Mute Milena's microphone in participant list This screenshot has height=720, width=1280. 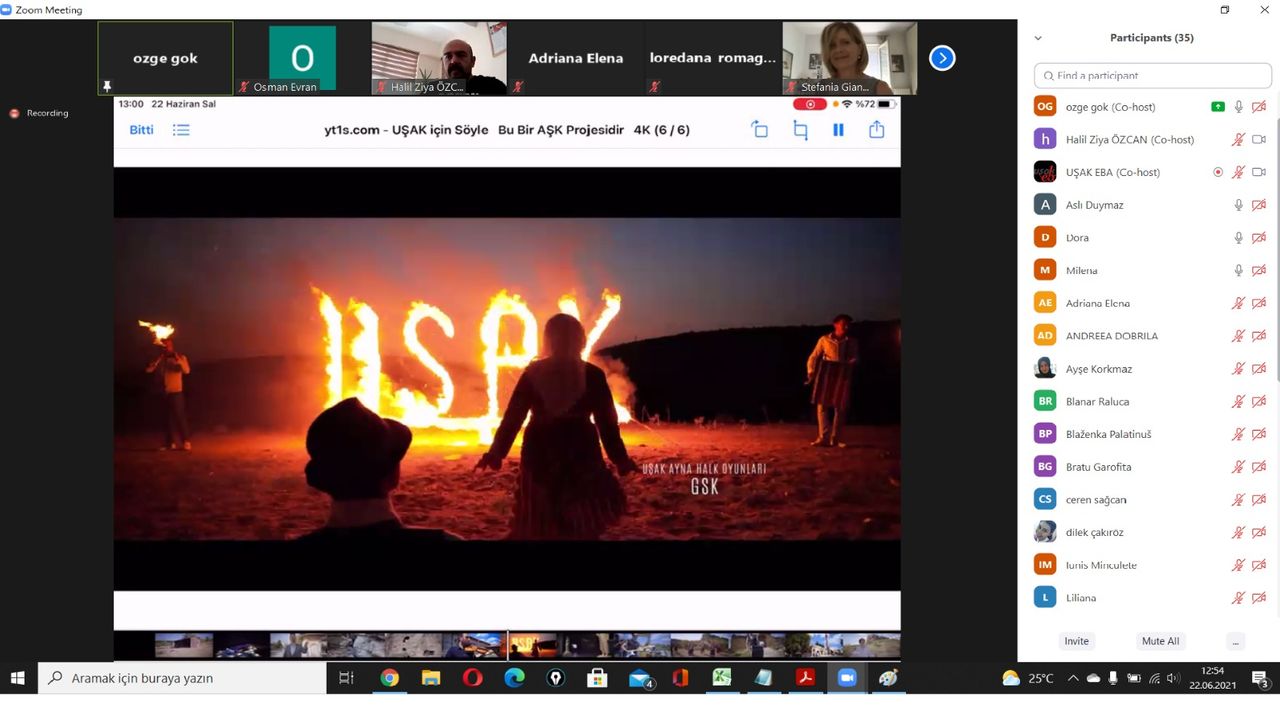[1238, 270]
